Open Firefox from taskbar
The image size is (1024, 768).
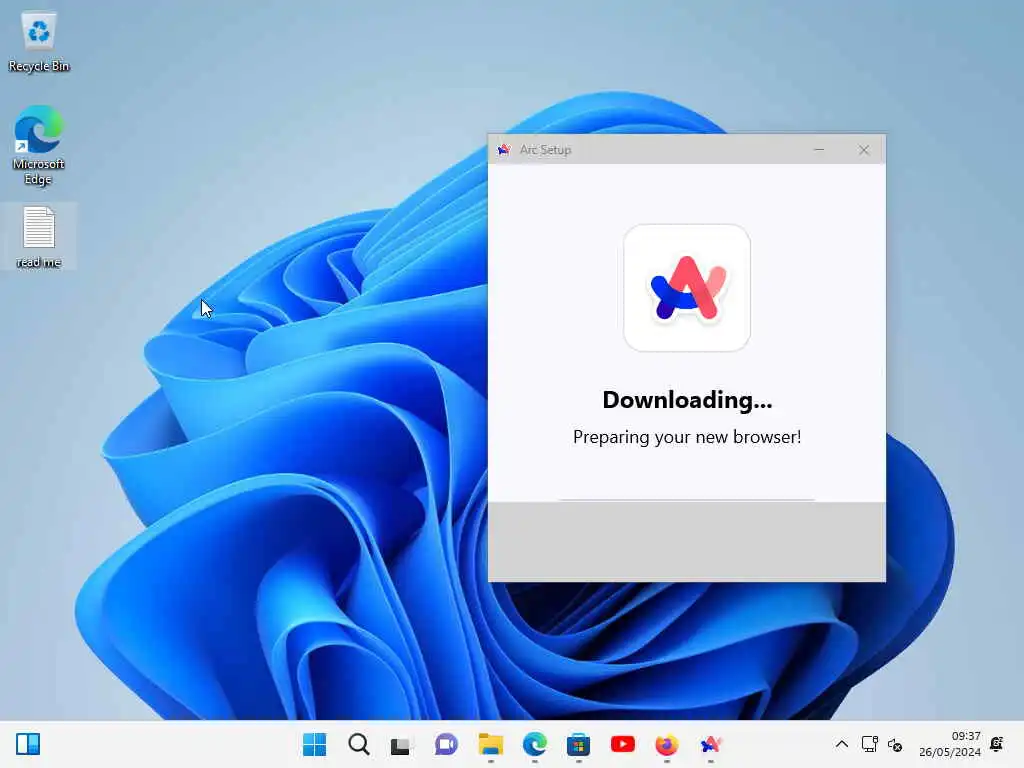tap(667, 744)
